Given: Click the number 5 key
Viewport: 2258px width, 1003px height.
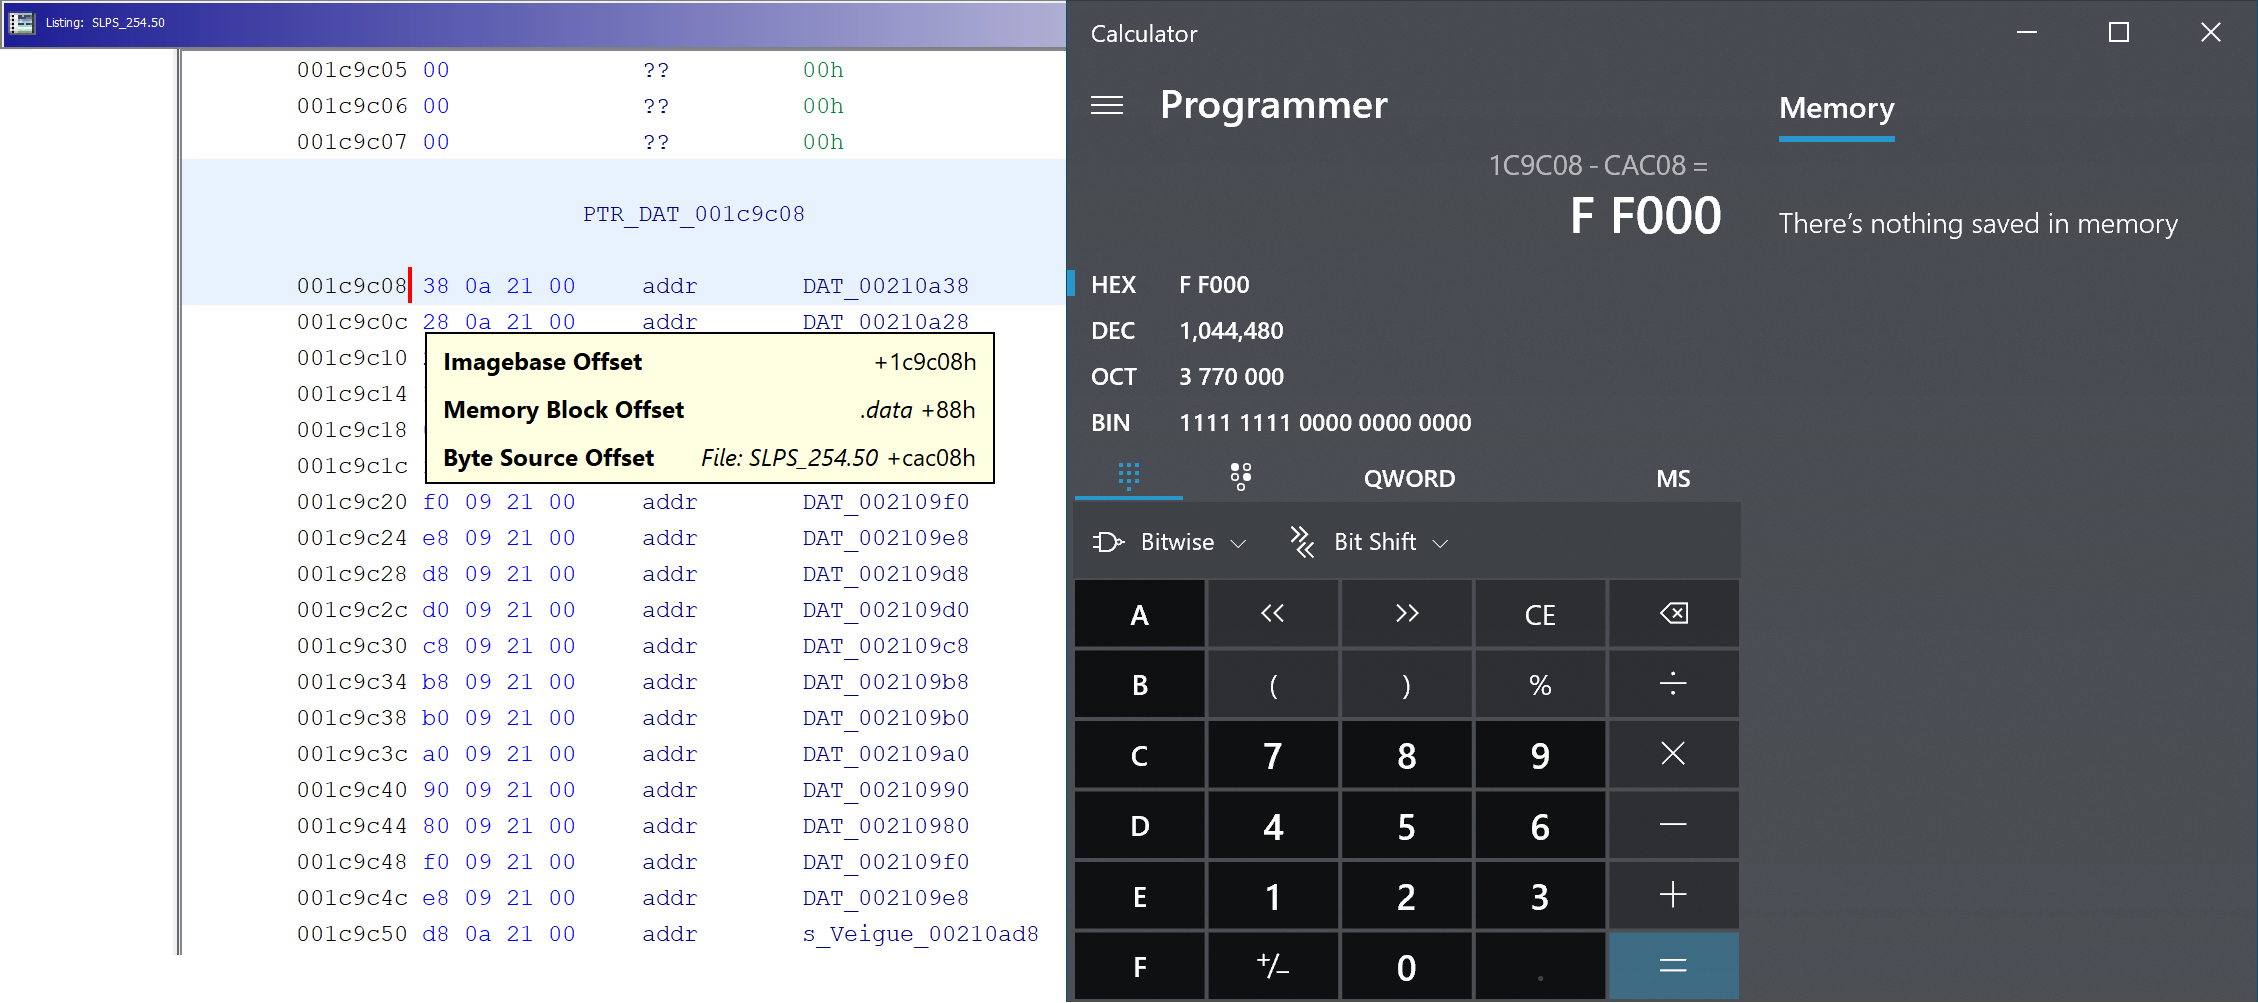Looking at the screenshot, I should pos(1406,825).
